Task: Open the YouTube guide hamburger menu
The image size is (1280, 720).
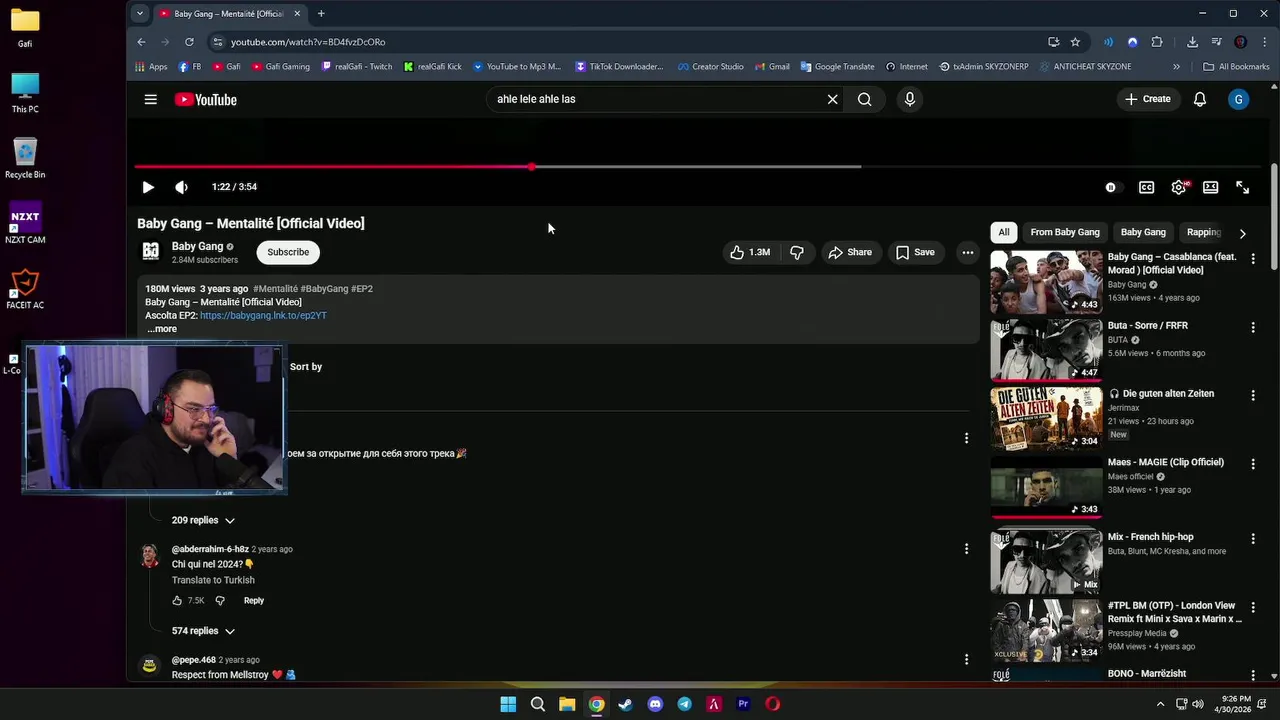Action: point(150,99)
